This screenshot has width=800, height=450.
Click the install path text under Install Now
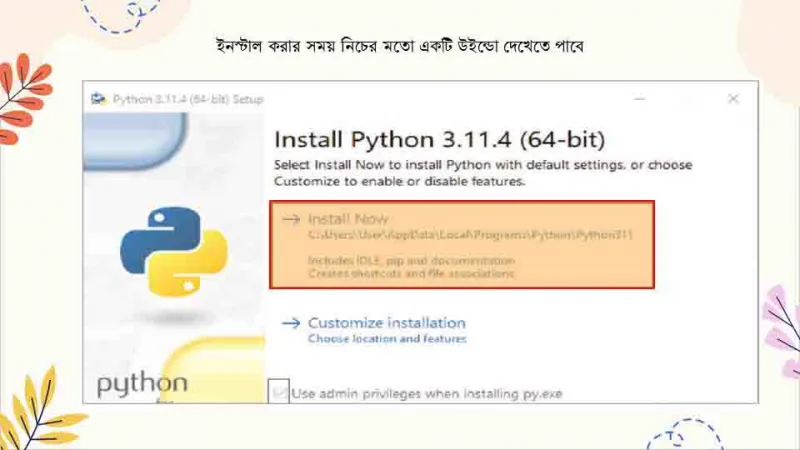click(x=470, y=235)
